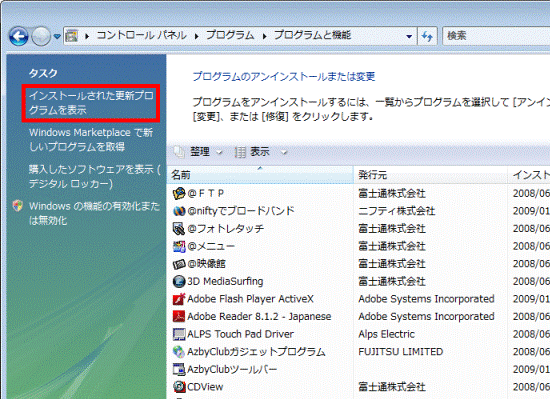This screenshot has height=399, width=550.
Task: Expand the arrow before コントロール パネル in breadcrumb
Action: click(x=87, y=36)
